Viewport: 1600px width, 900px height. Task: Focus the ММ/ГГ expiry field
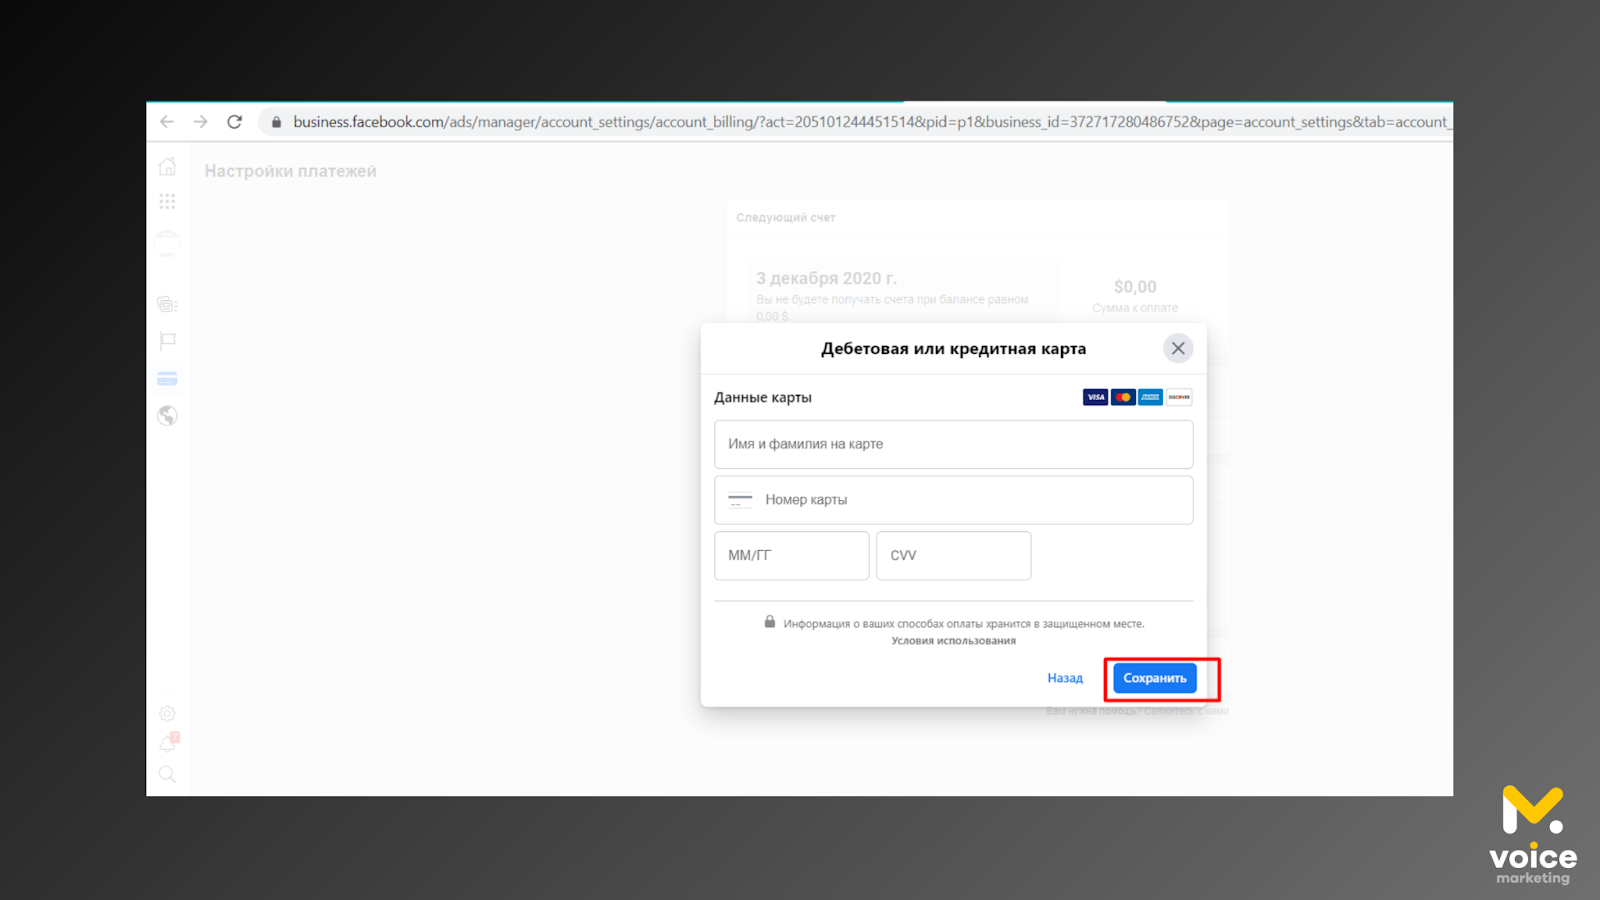[791, 555]
